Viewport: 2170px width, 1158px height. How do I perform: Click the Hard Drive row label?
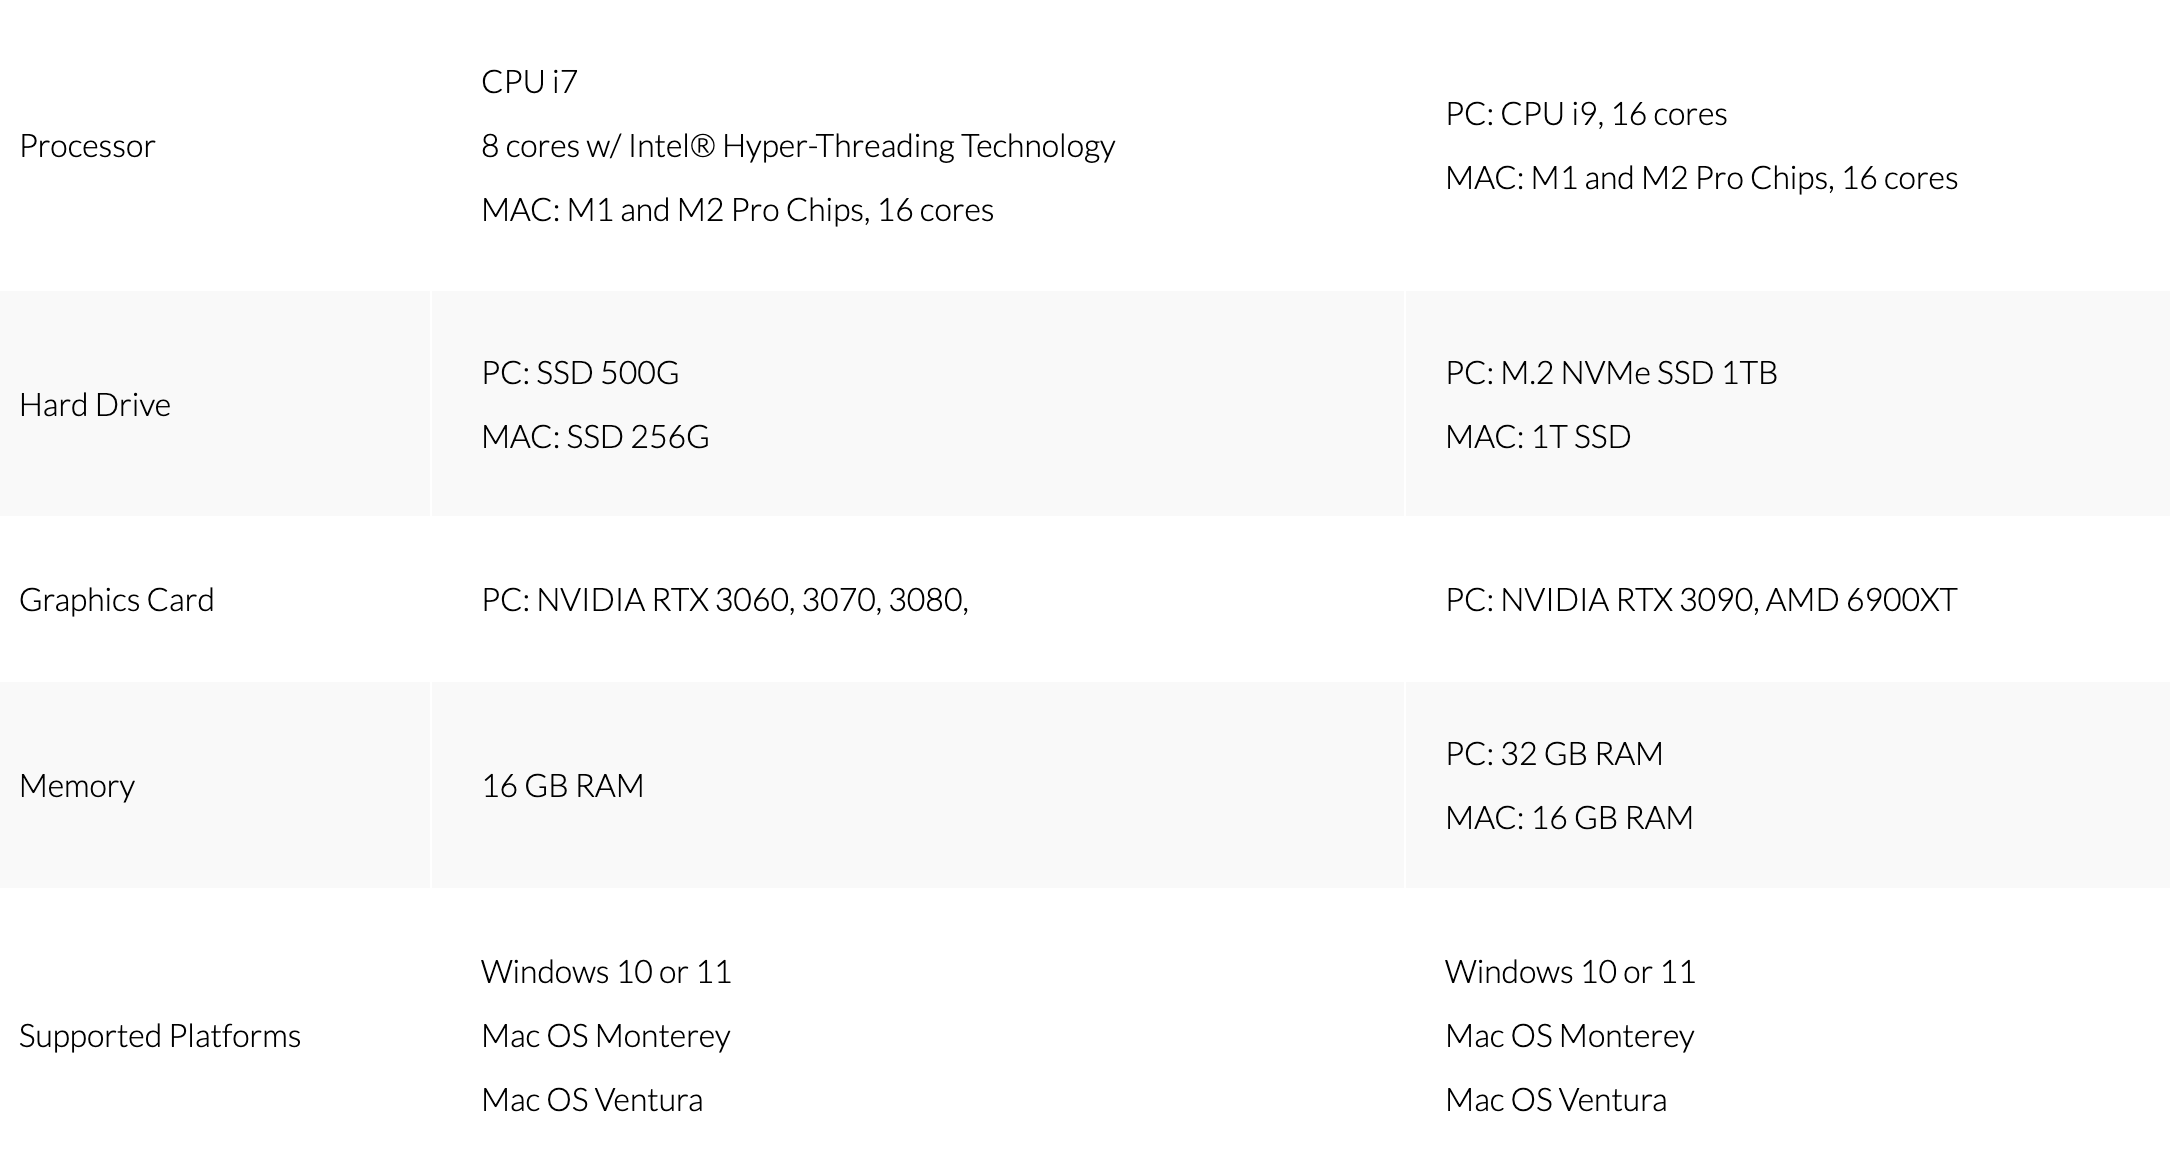[95, 405]
